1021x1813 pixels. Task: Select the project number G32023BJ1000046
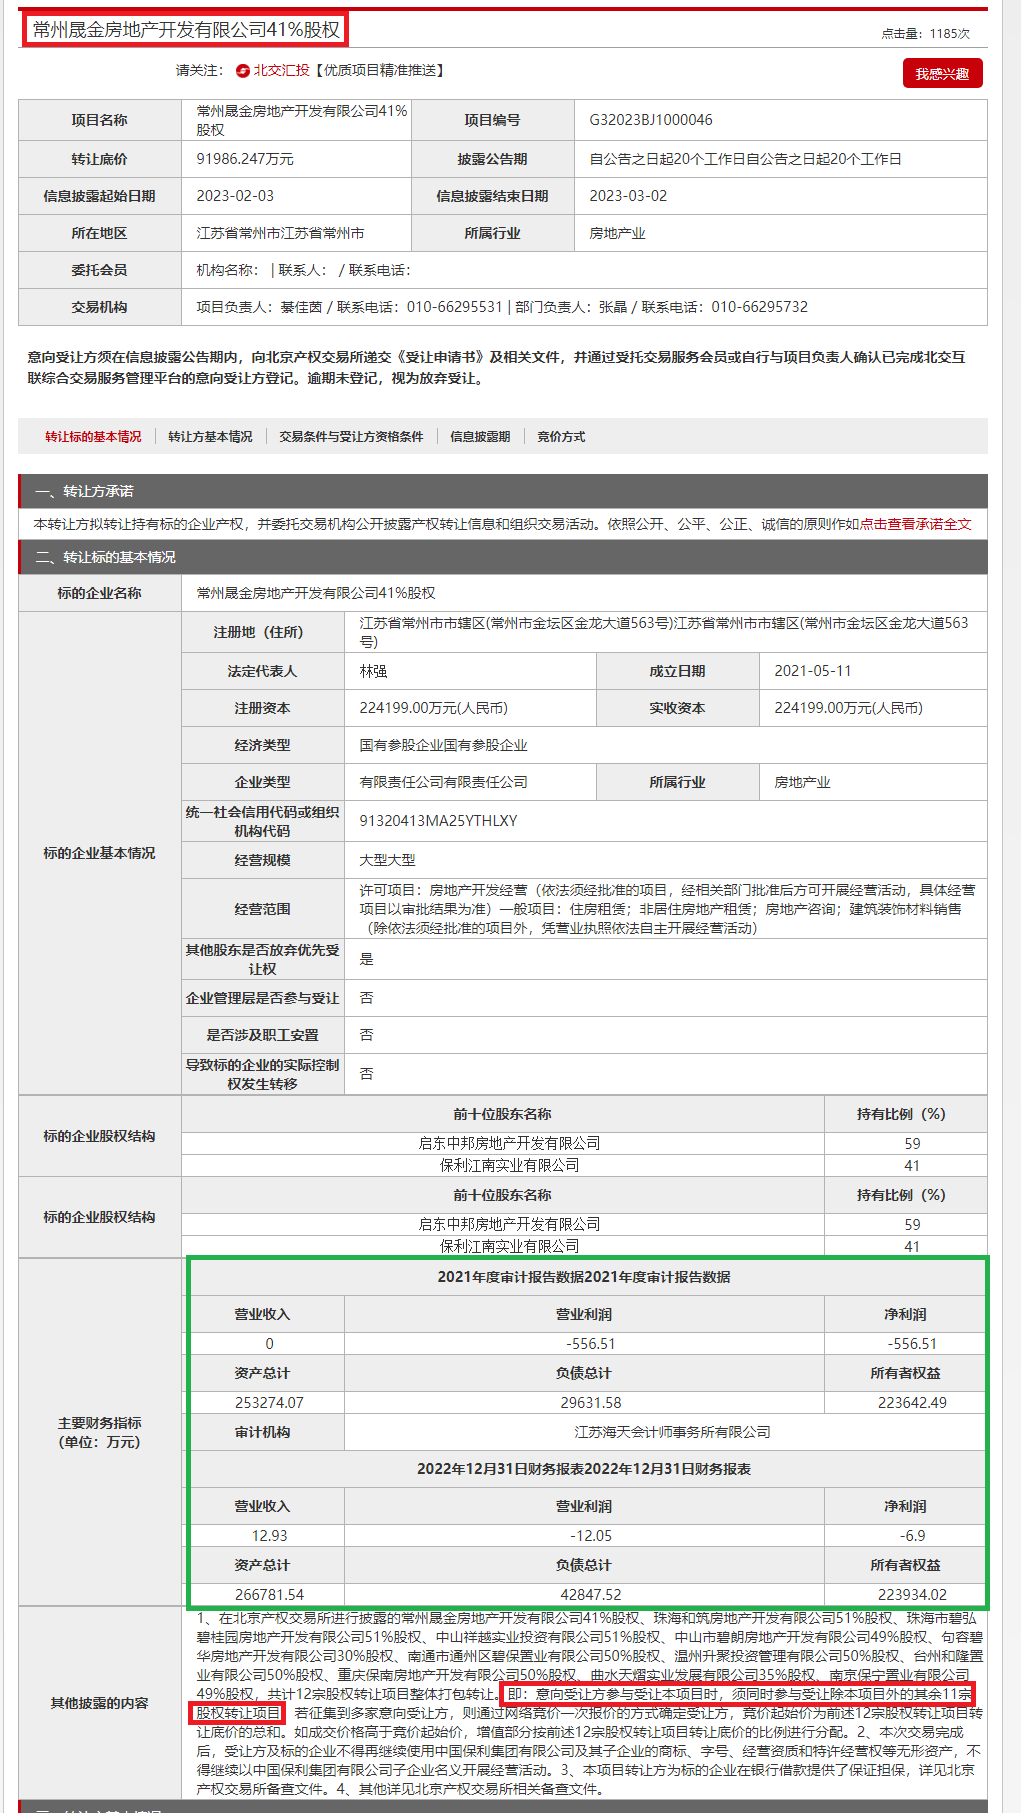pos(651,120)
